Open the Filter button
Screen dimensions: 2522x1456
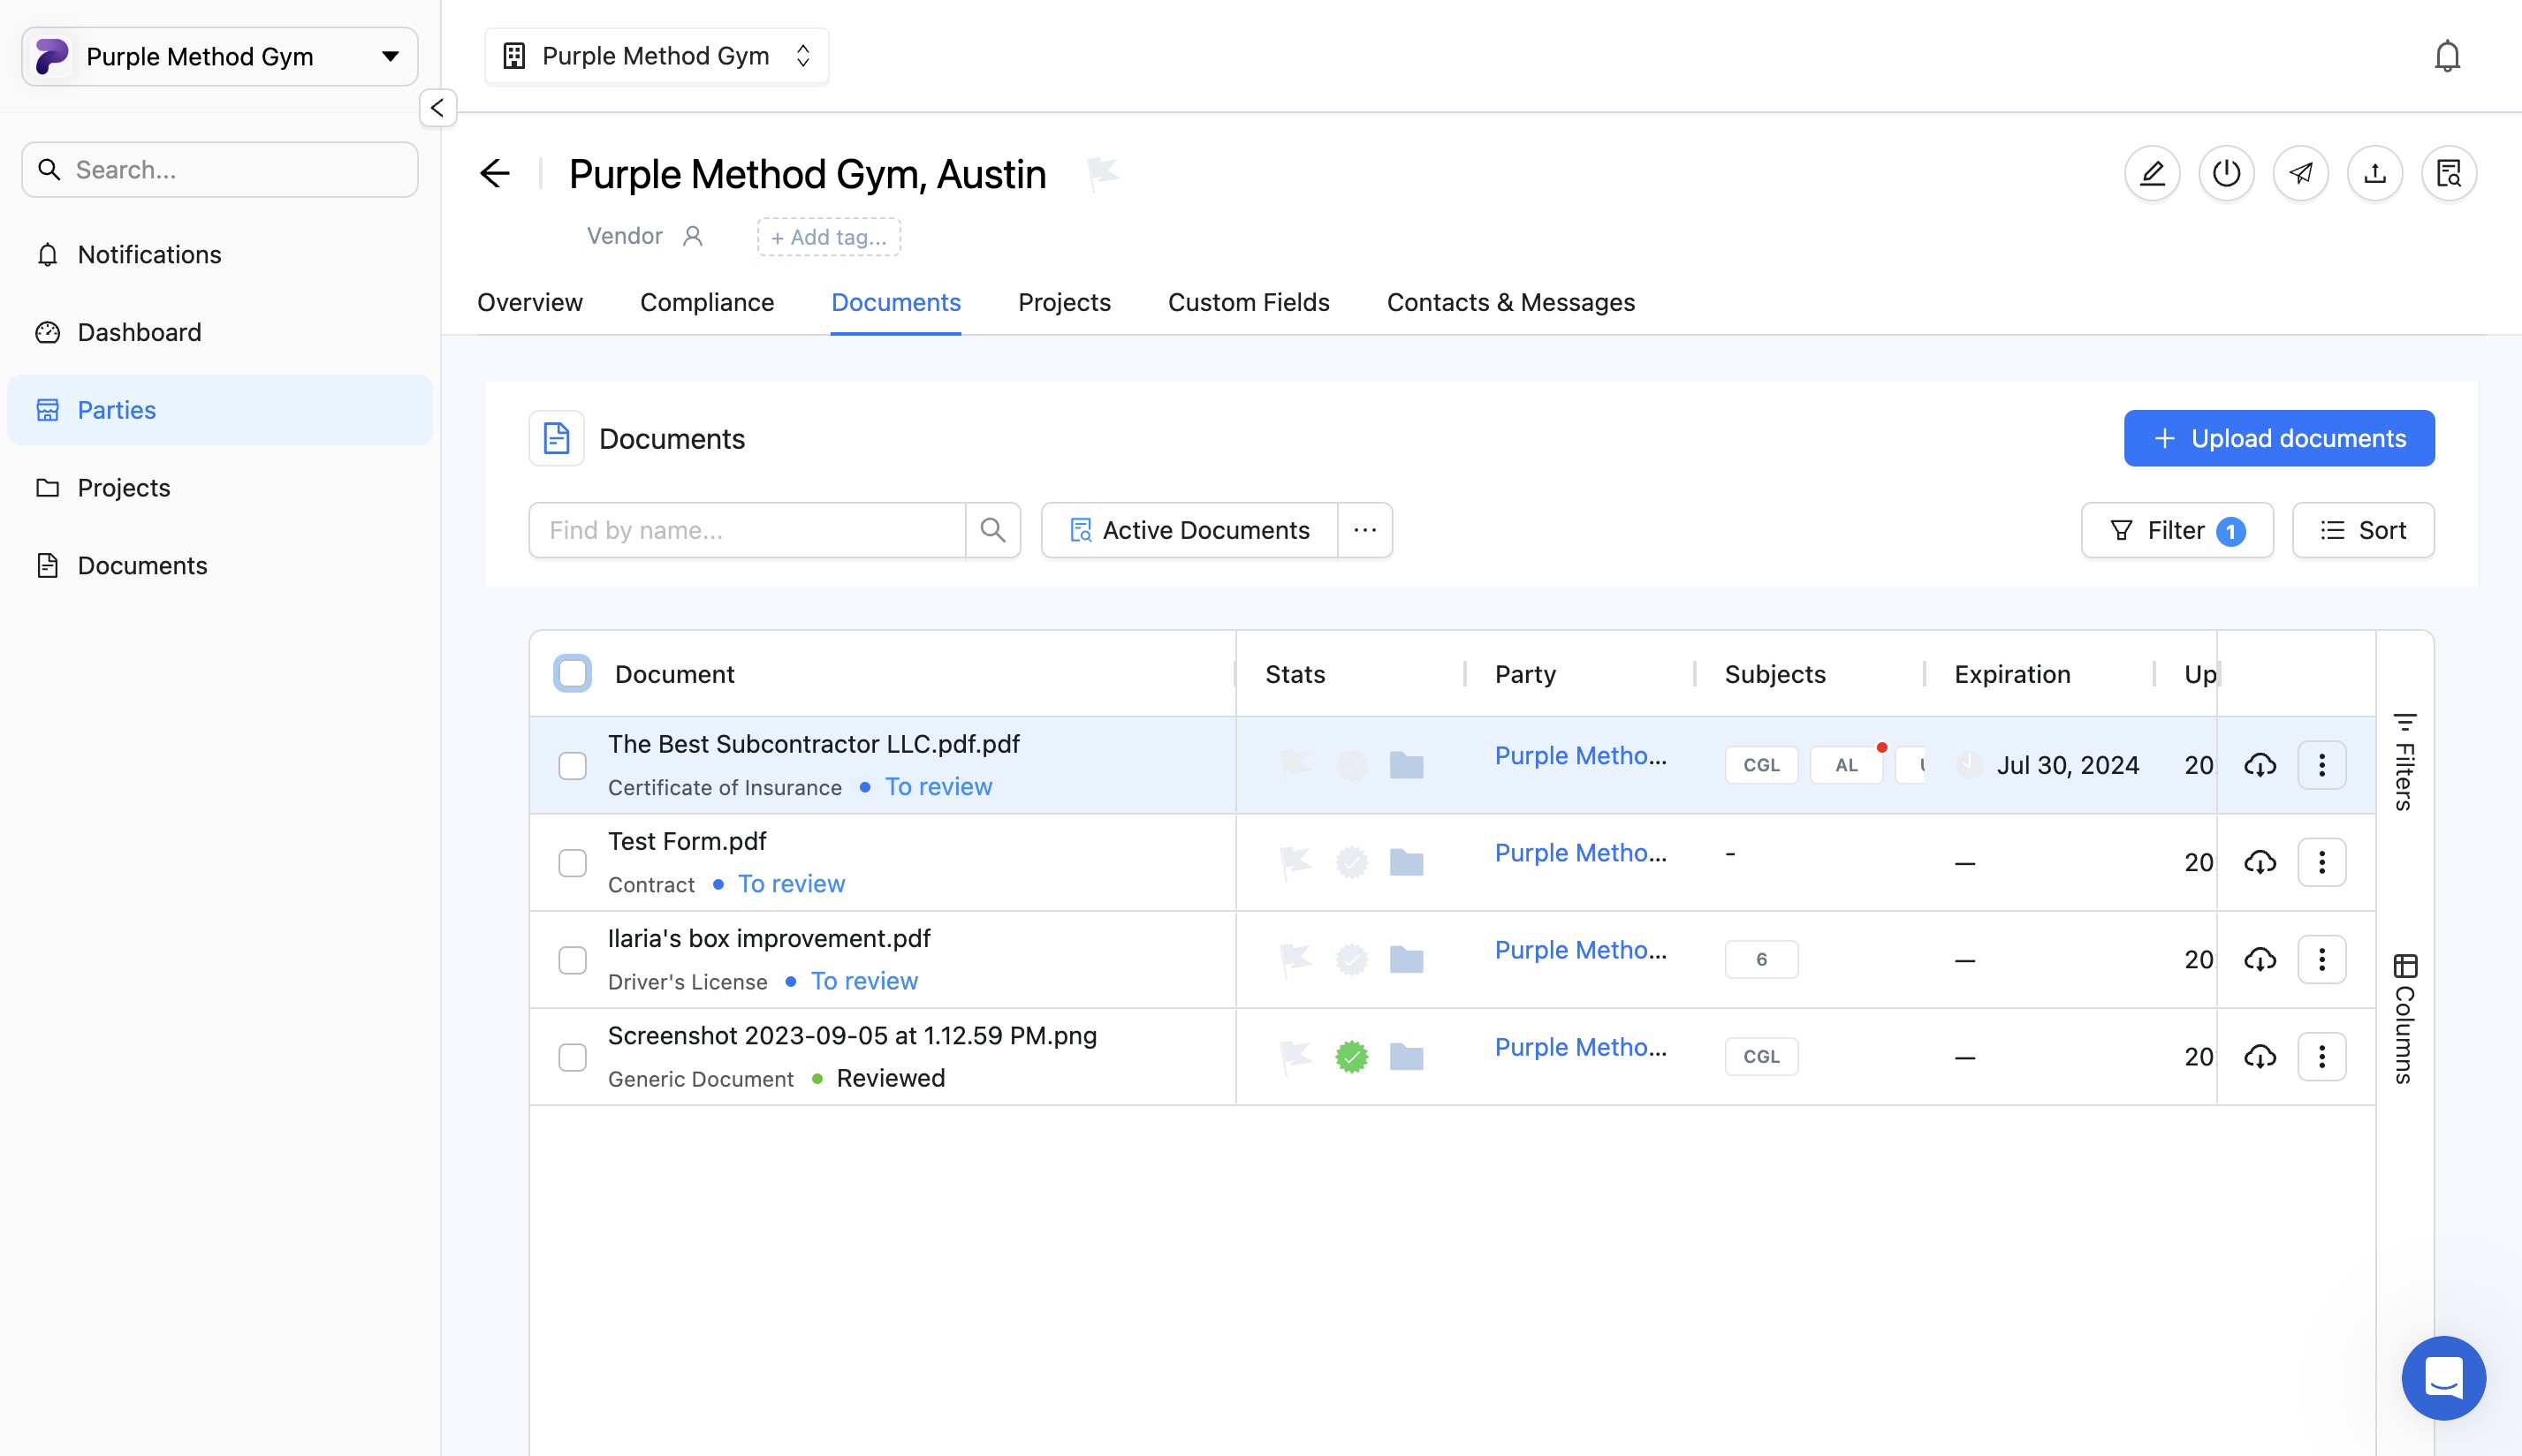pos(2176,530)
